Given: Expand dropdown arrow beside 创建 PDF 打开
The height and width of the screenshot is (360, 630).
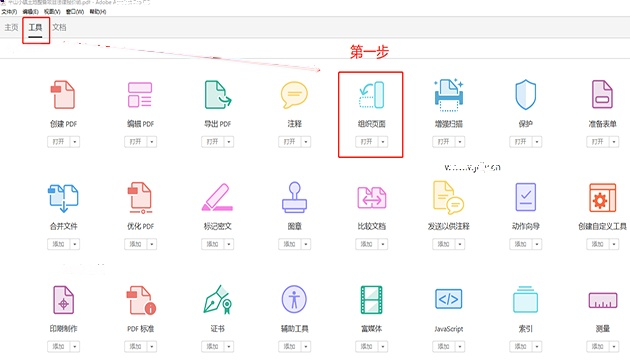Looking at the screenshot, I should 75,142.
